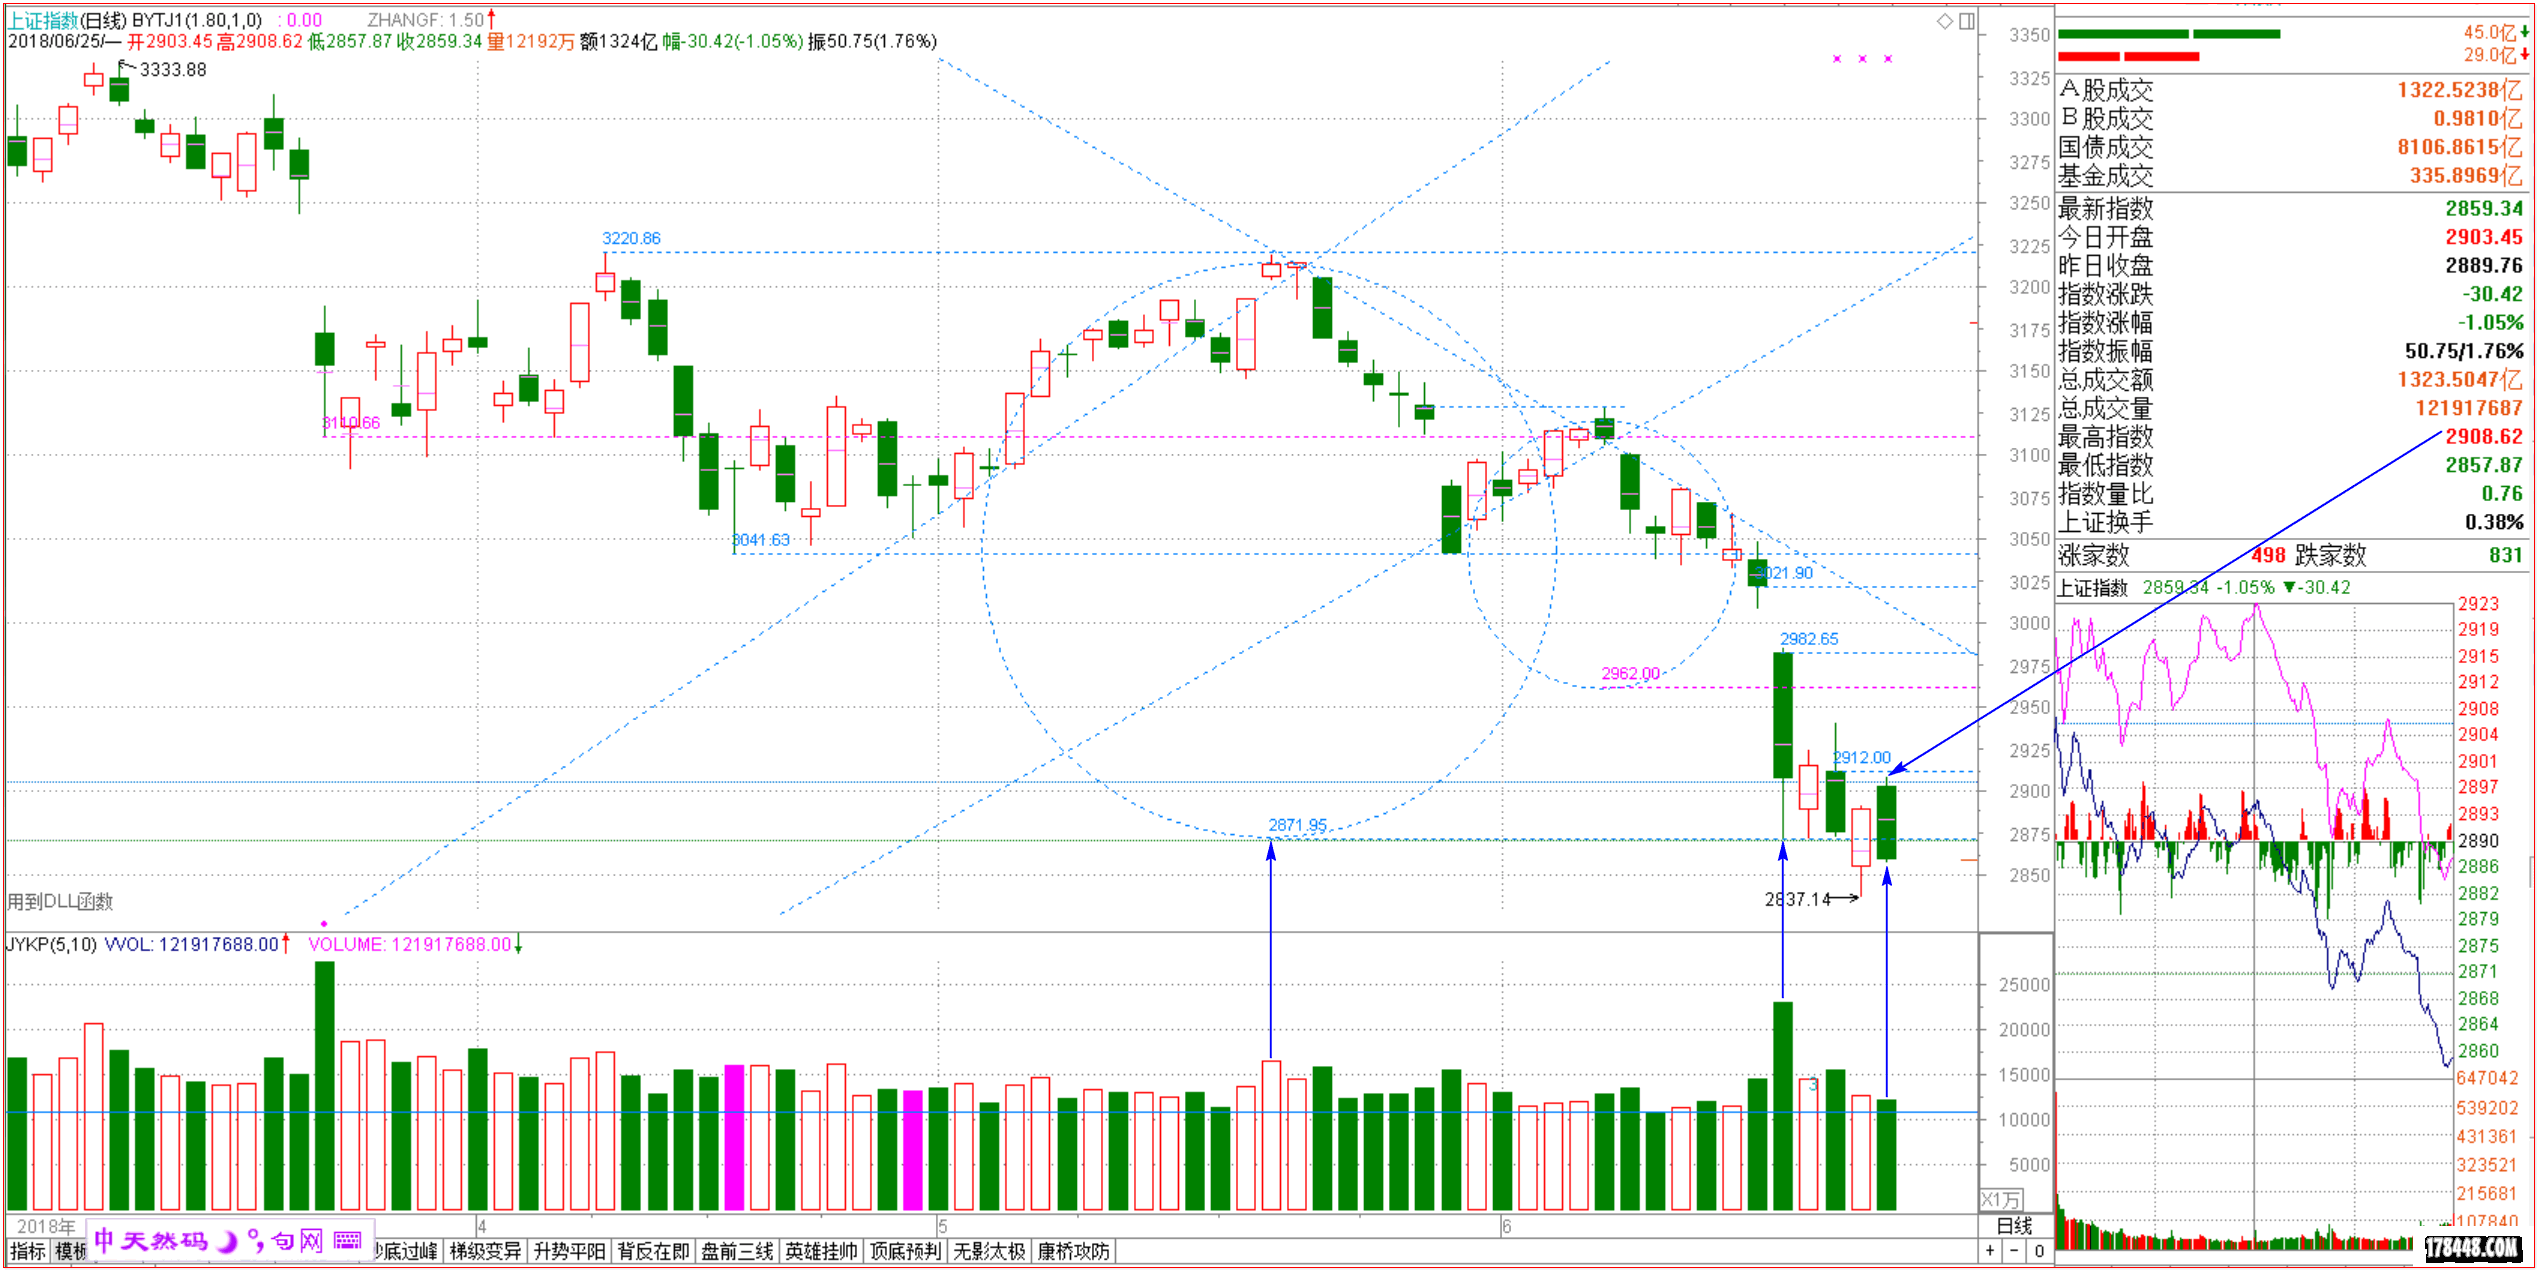The image size is (2539, 1272).
Task: Click the 2912.00 price level label
Action: [x=1862, y=758]
